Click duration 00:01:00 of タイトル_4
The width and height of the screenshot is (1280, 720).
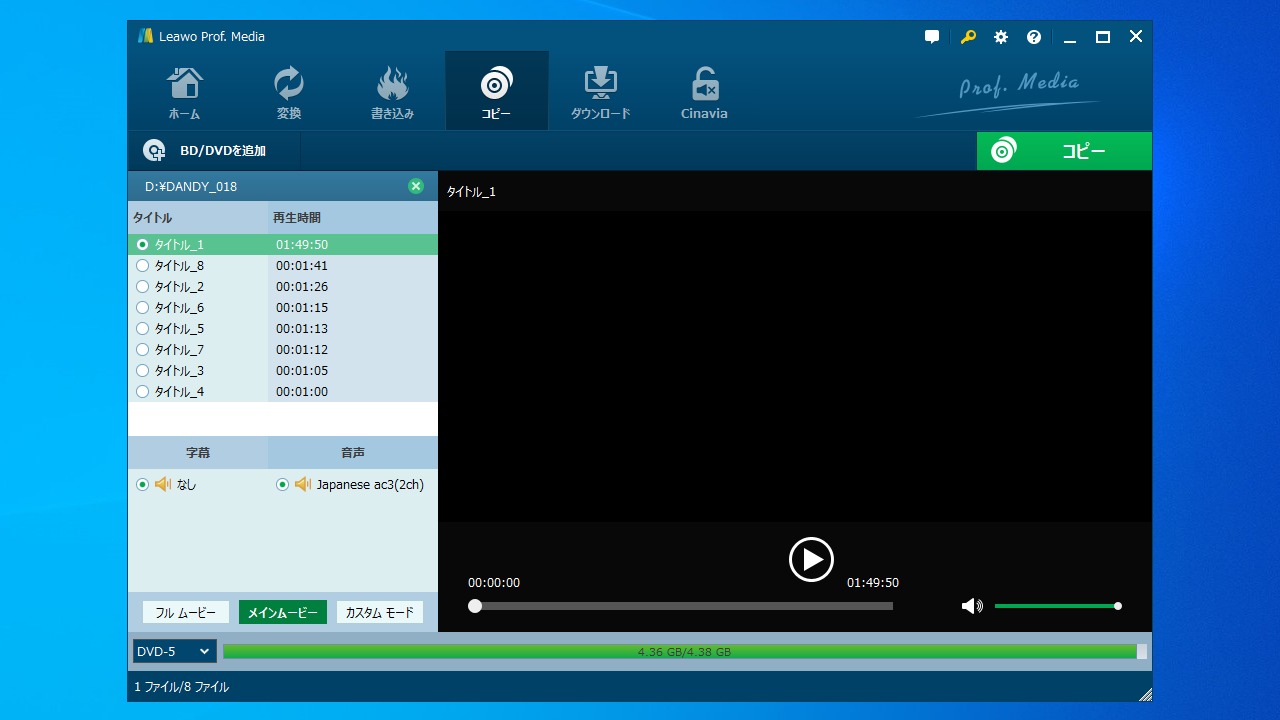302,391
